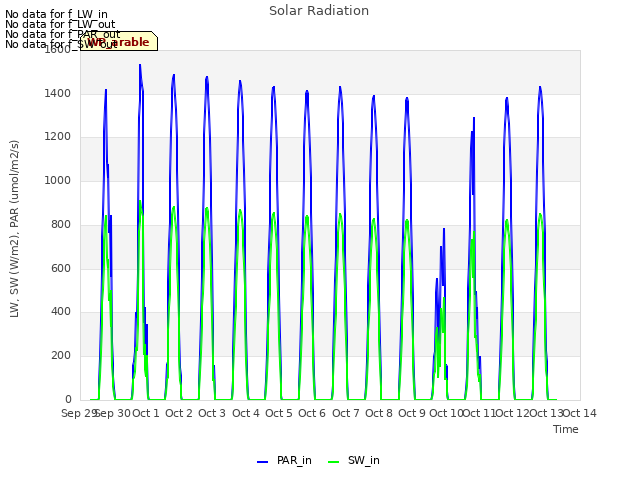
Task: Click the 'No data for f_LW_out' message
Action: (x=60, y=24)
